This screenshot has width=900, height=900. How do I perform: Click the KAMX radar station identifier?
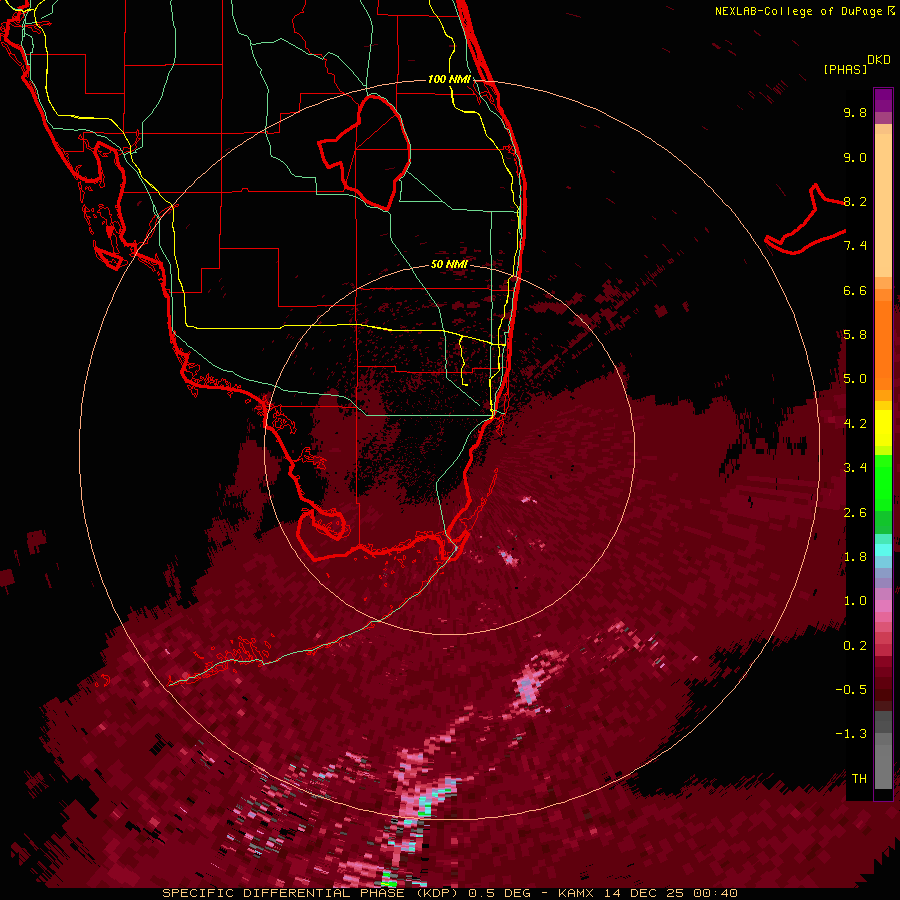pyautogui.click(x=576, y=893)
